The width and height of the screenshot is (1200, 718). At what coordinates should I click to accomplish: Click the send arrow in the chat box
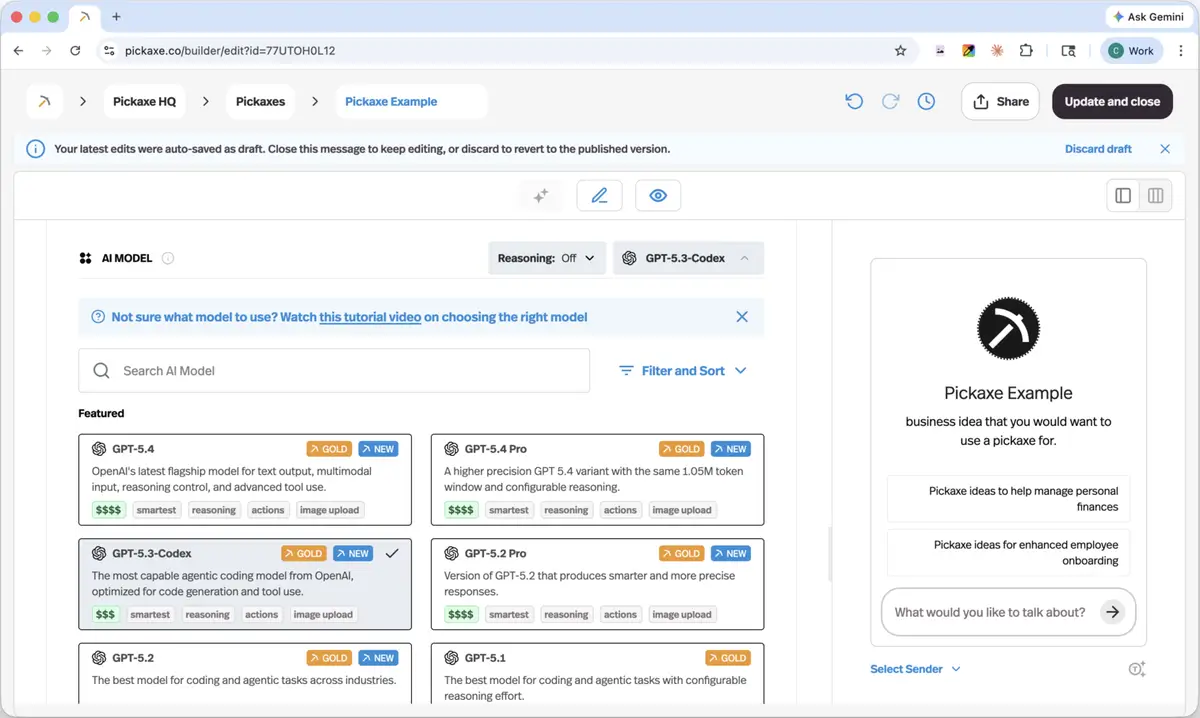[x=1112, y=612]
